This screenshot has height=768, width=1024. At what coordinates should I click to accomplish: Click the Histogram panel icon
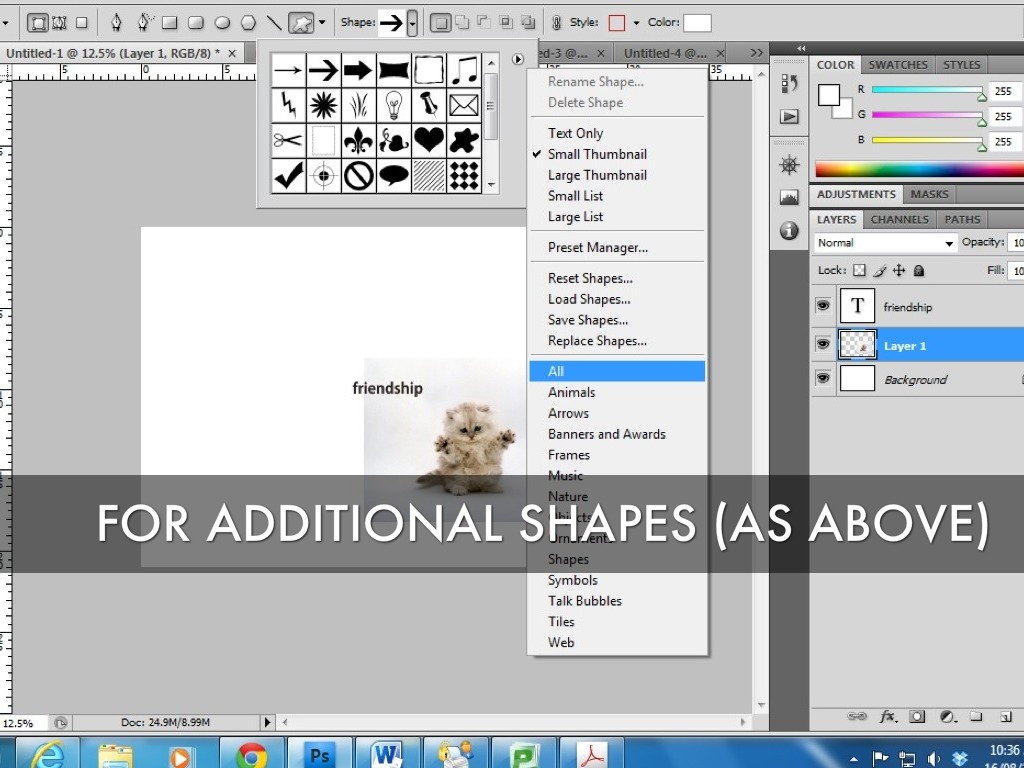point(789,198)
